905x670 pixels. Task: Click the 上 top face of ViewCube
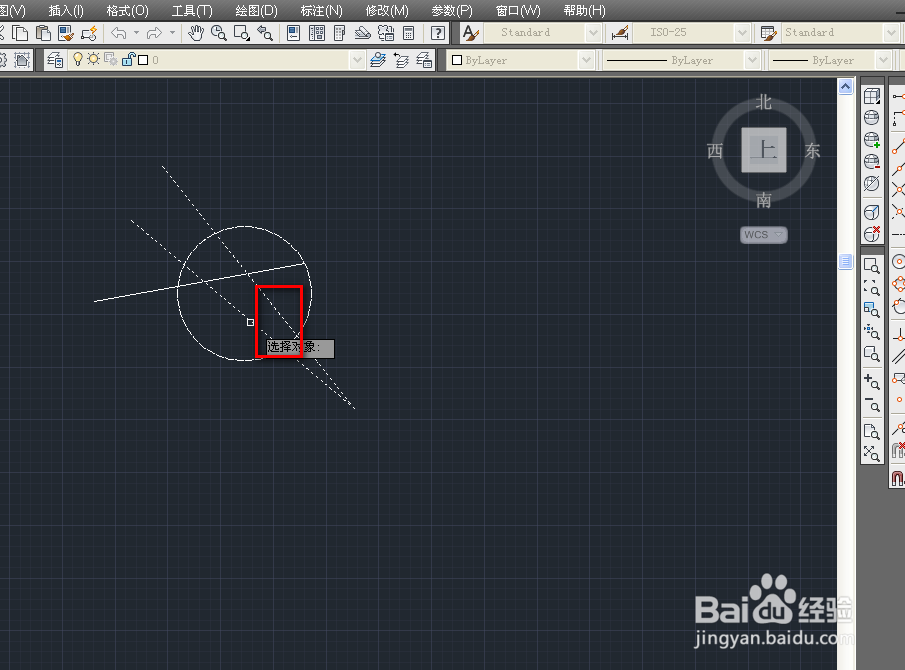764,151
